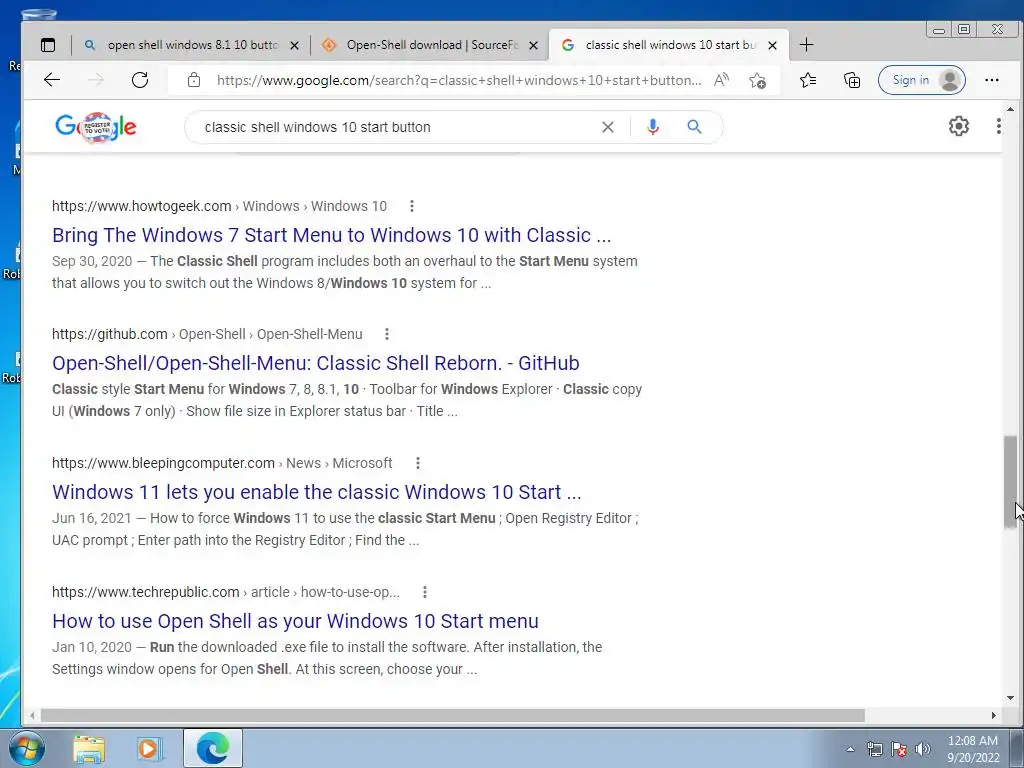Go back to previous page

52,80
